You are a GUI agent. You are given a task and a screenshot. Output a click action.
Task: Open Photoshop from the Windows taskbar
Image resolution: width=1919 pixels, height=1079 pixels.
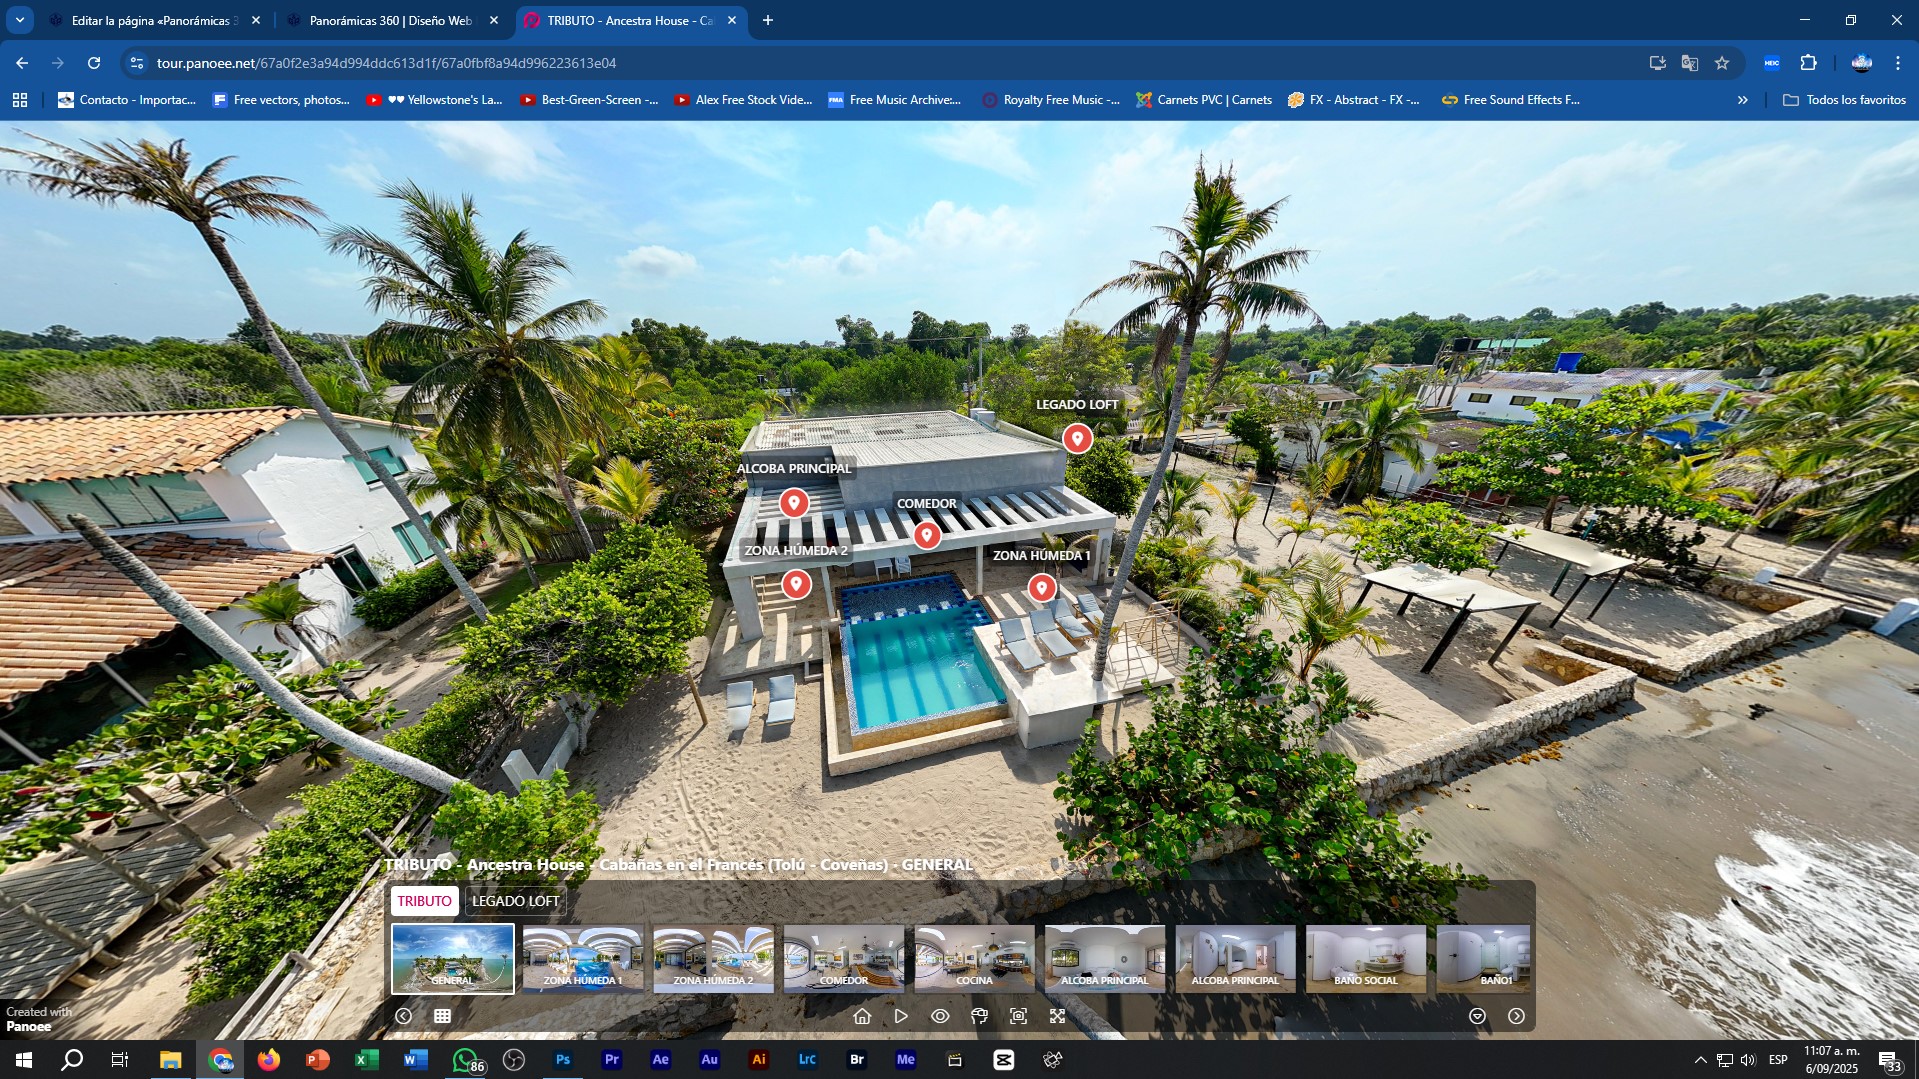[563, 1060]
